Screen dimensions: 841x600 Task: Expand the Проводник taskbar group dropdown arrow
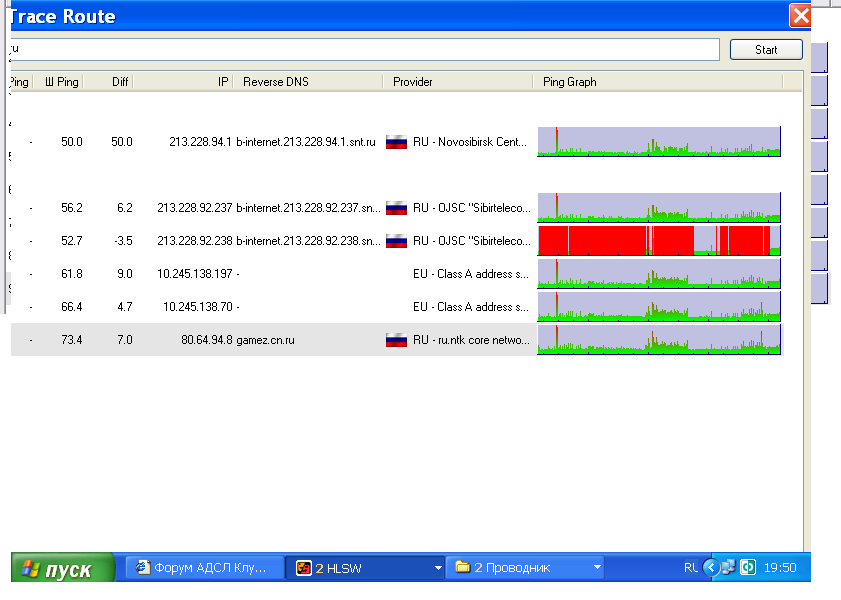pos(597,568)
